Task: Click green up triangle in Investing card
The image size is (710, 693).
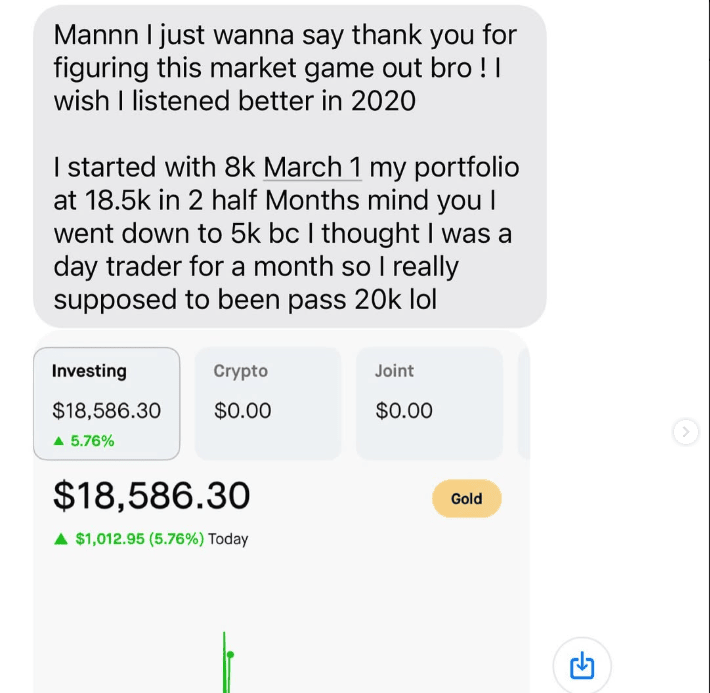Action: click(58, 440)
